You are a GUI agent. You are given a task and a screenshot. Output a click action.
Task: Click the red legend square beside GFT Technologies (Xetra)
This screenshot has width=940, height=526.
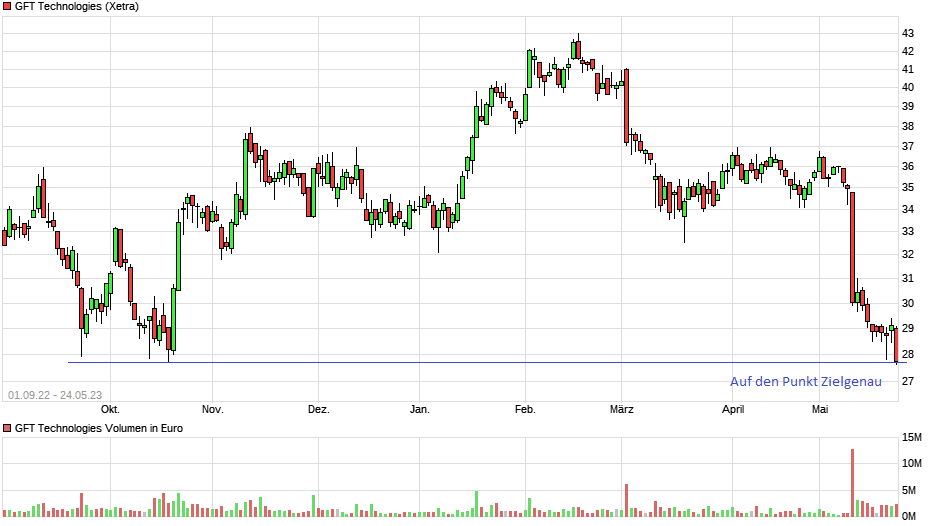(7, 7)
